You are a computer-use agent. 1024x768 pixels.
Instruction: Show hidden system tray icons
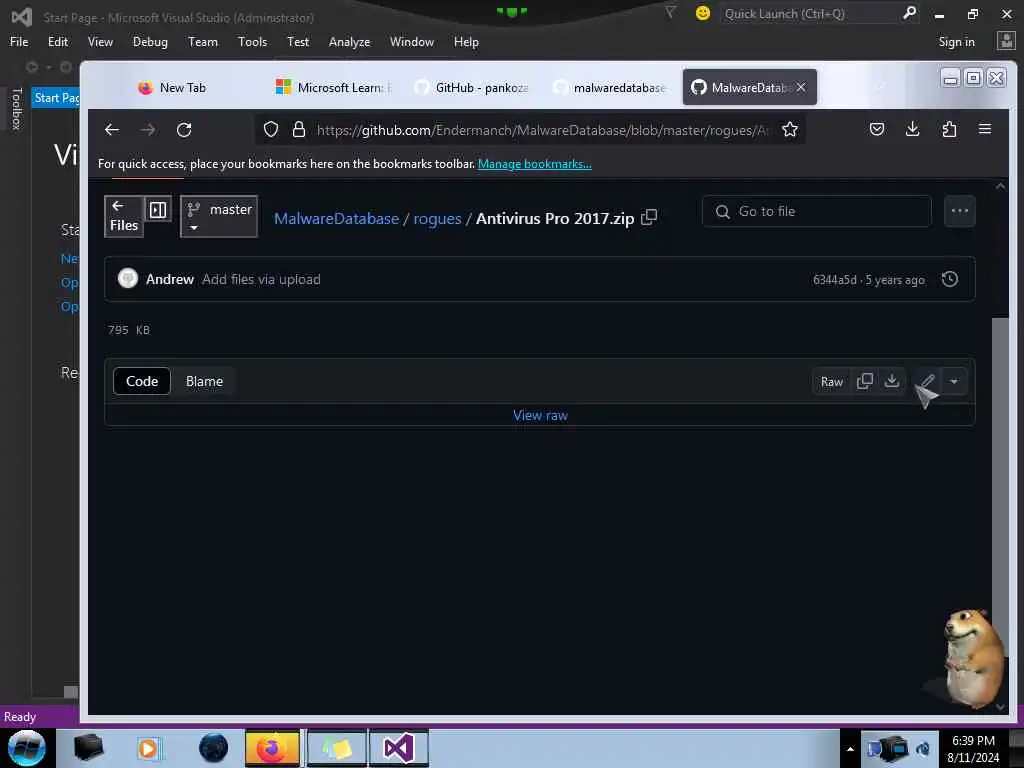(x=850, y=749)
